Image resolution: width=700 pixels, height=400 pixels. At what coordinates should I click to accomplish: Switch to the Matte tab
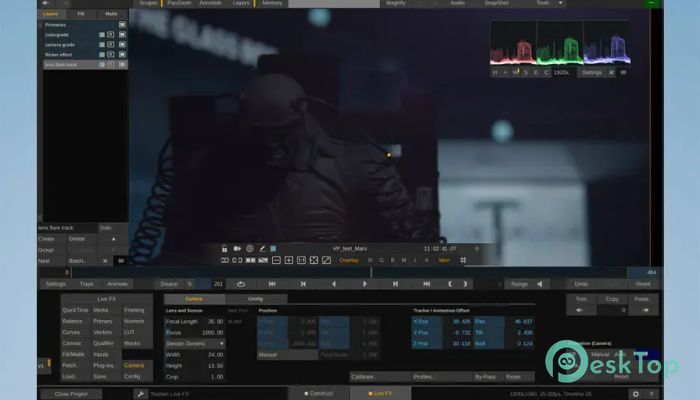pyautogui.click(x=111, y=14)
